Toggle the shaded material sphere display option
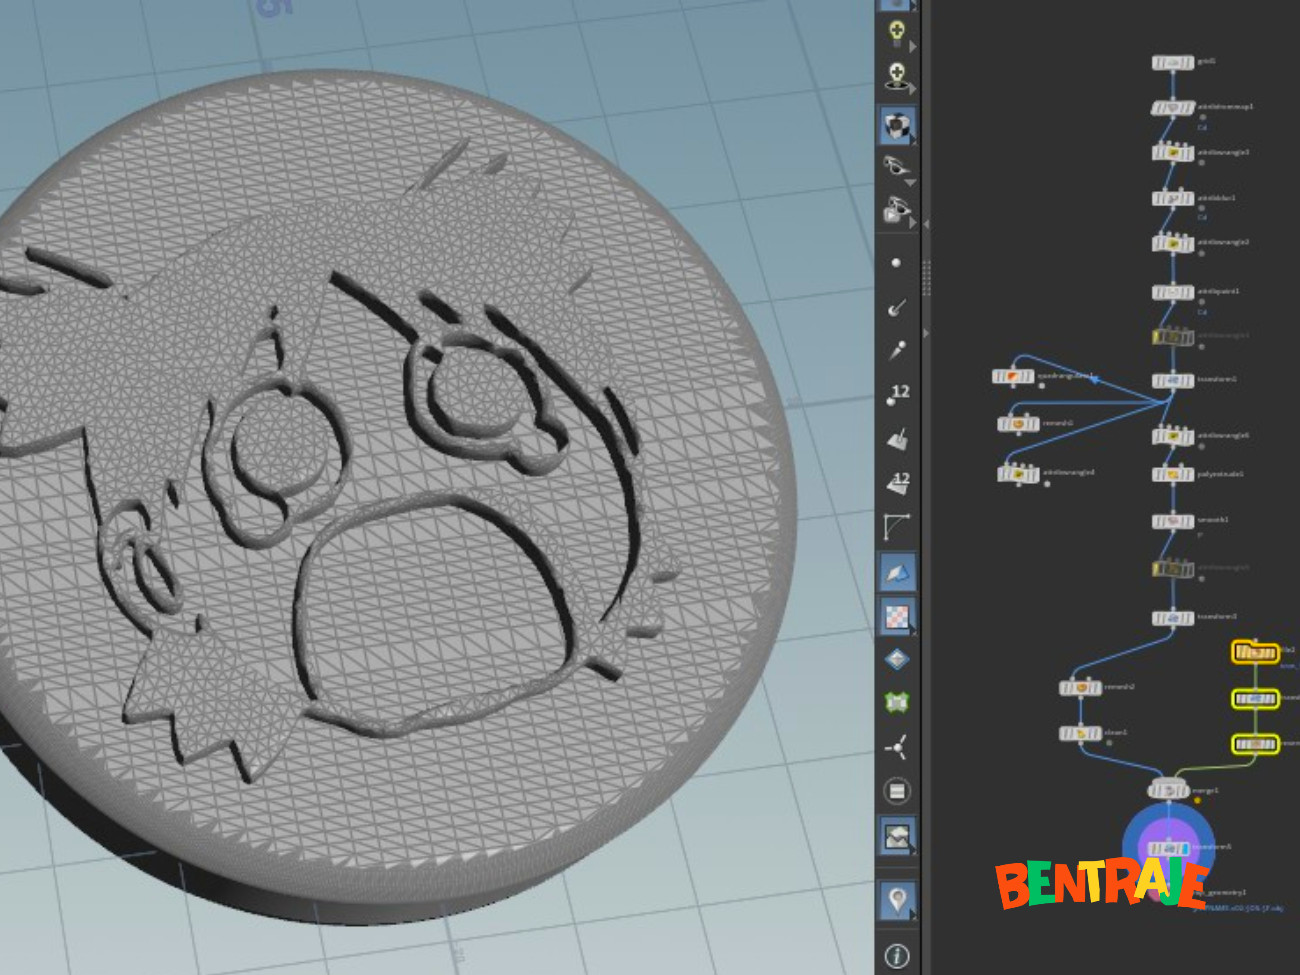Screen dimensions: 1300x975 point(897,125)
